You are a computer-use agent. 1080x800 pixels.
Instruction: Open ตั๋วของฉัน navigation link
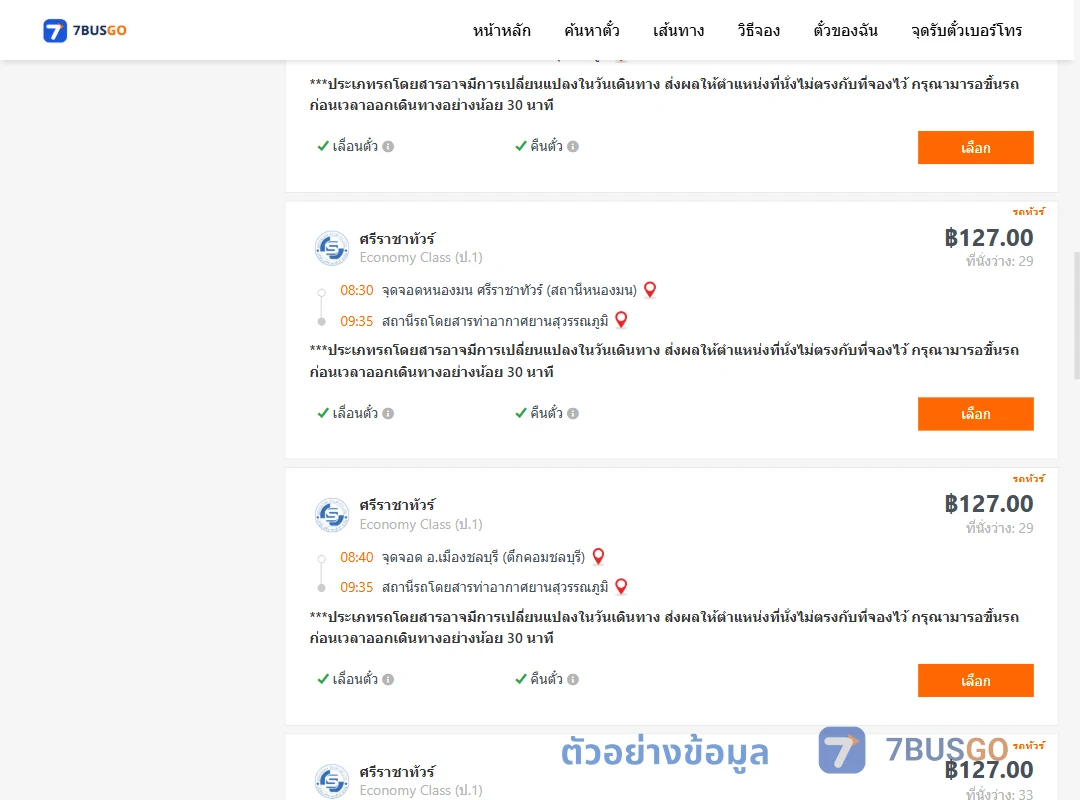tap(845, 30)
